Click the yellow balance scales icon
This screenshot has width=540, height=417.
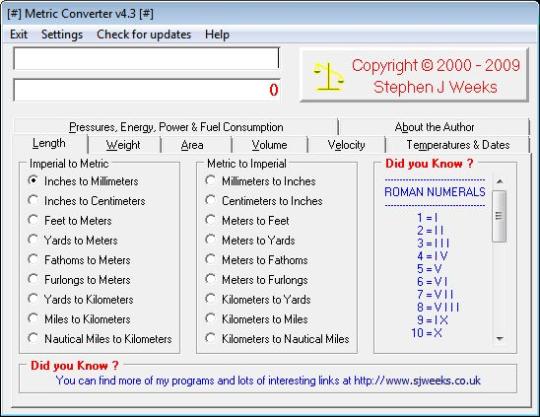[x=329, y=76]
